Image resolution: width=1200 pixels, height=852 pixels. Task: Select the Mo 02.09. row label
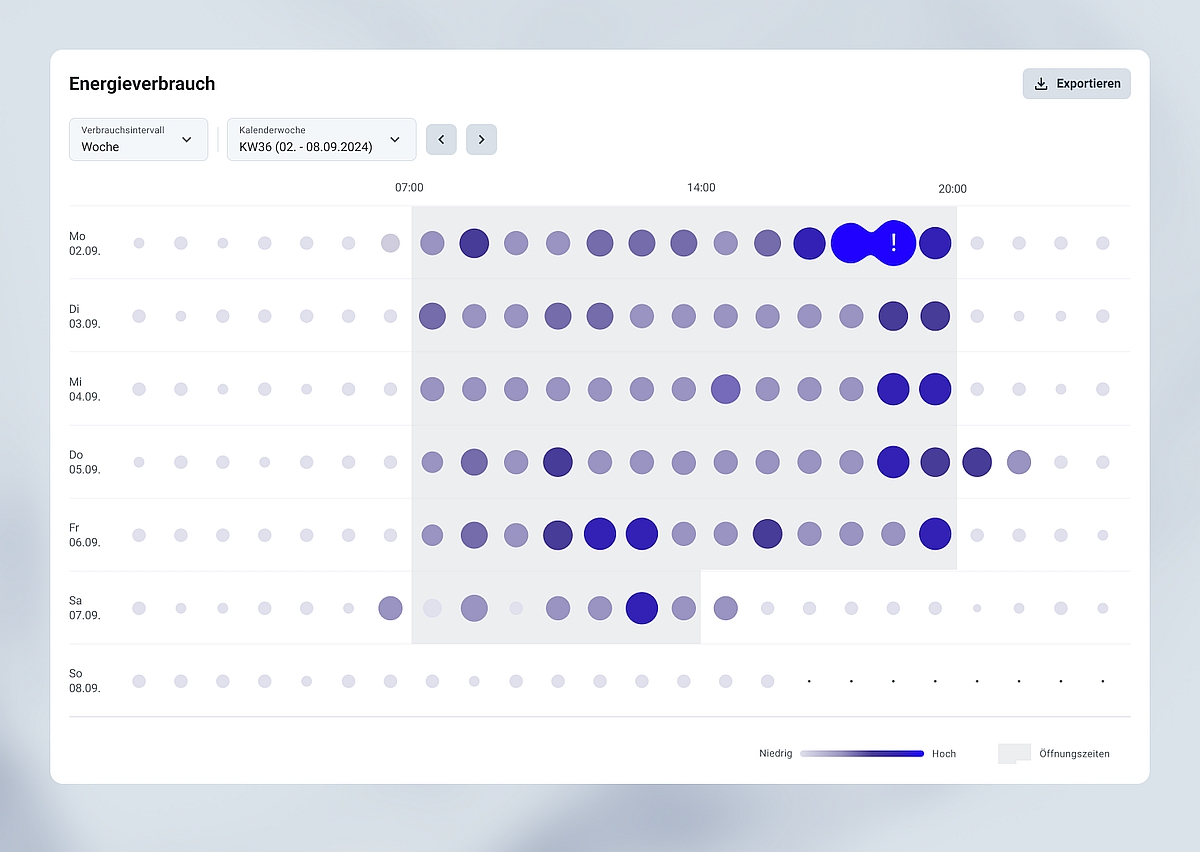pos(84,243)
